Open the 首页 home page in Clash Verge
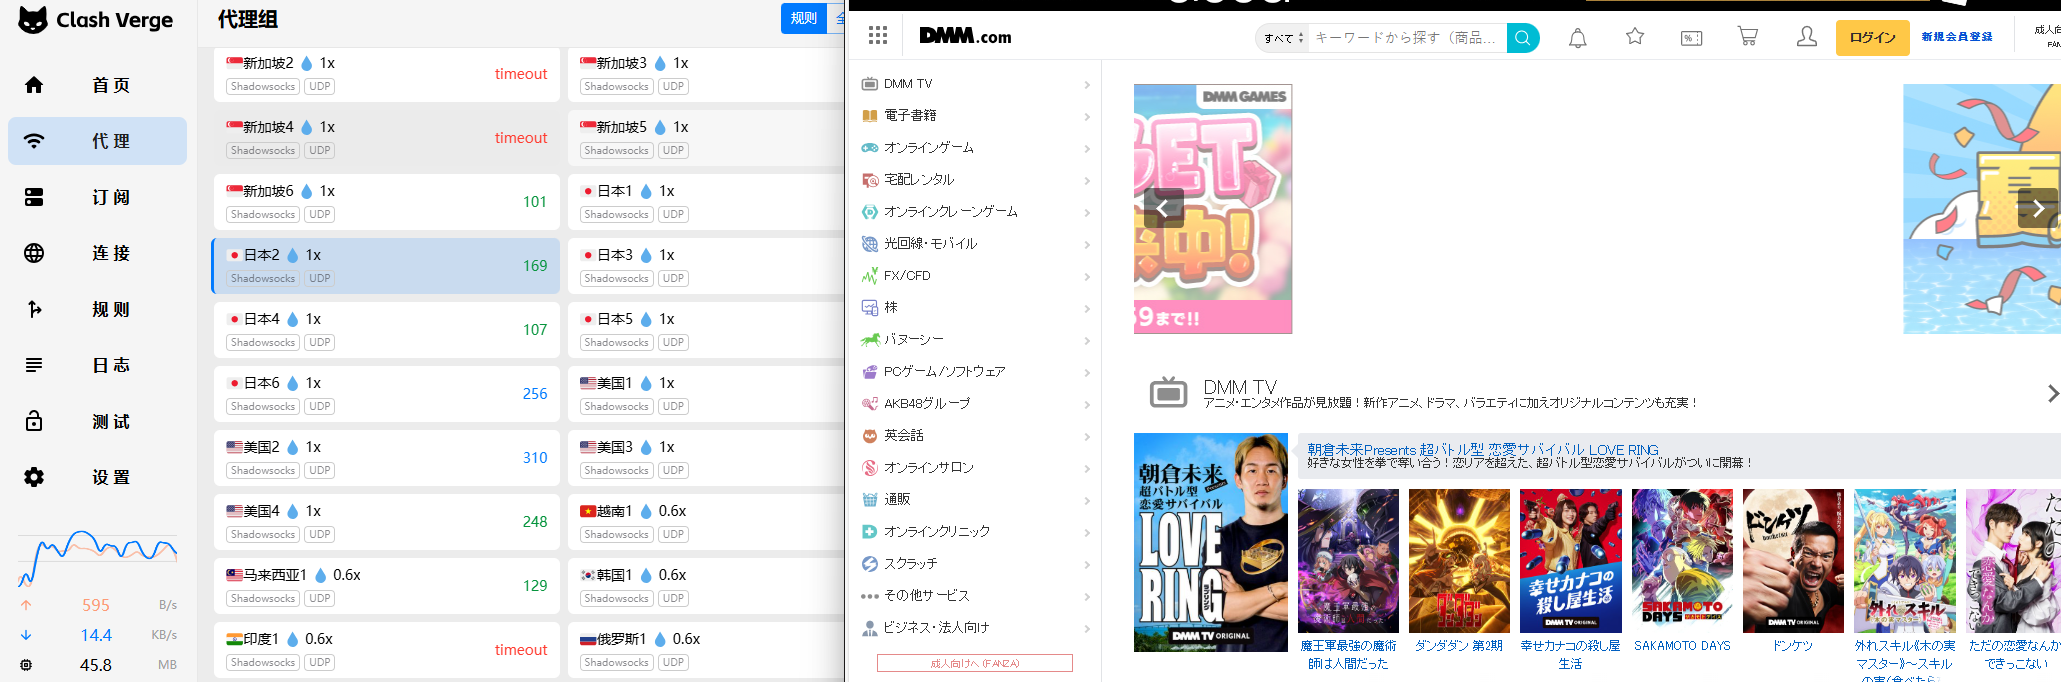 [x=97, y=85]
